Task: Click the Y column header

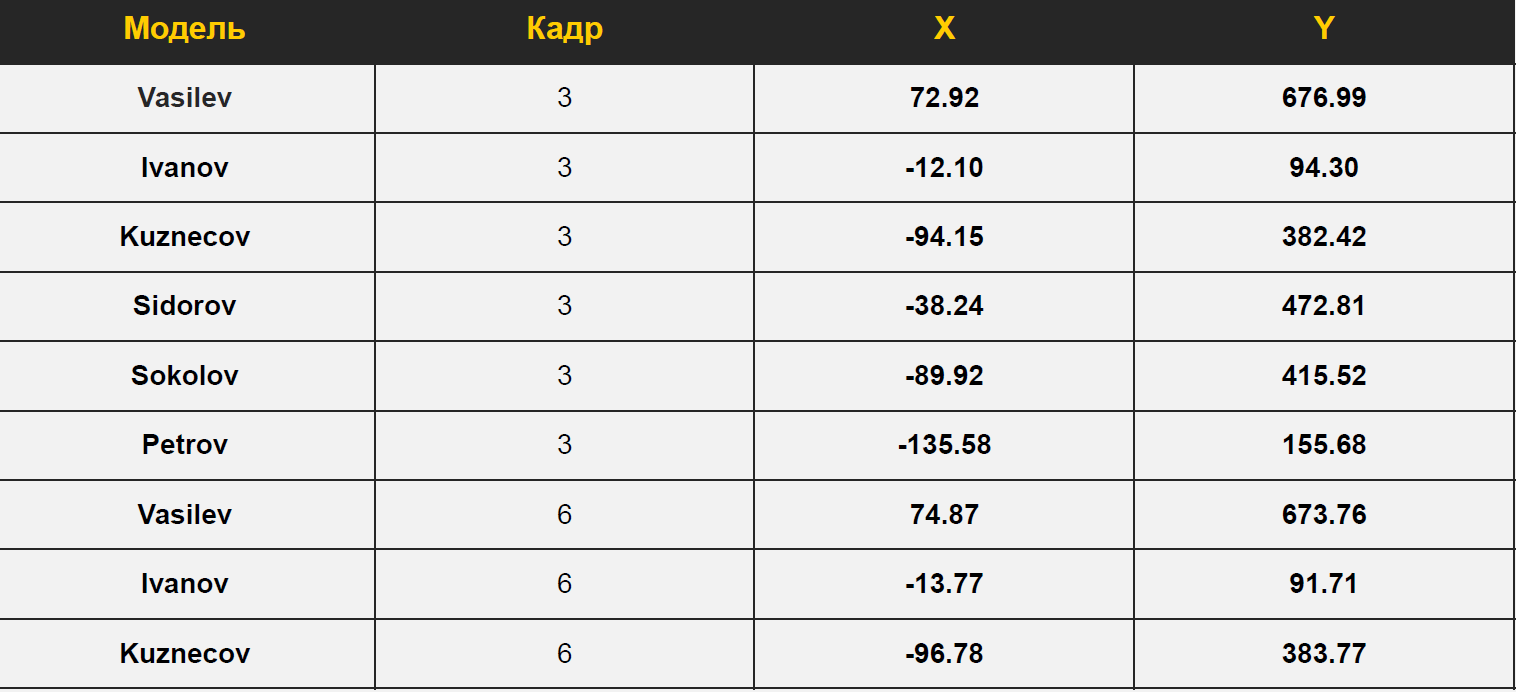Action: coord(1323,29)
